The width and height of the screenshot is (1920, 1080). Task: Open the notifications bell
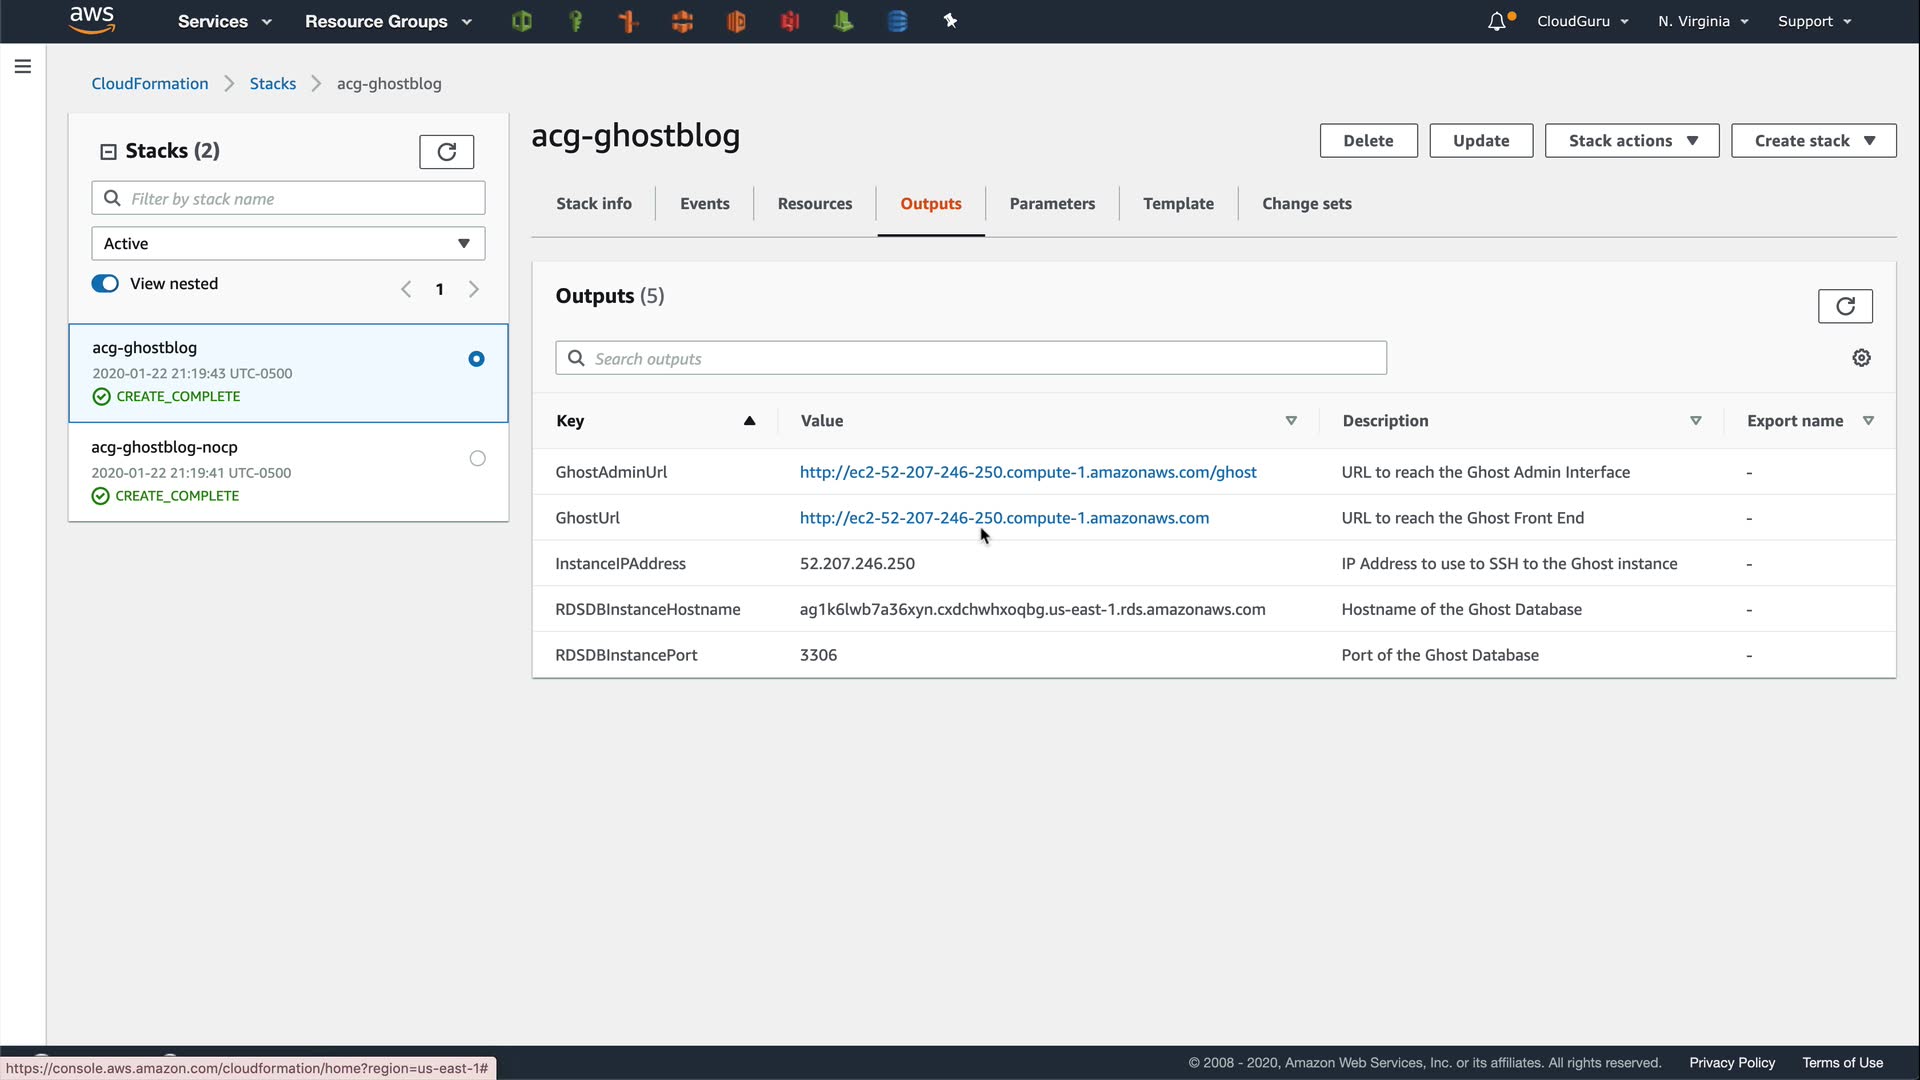pos(1497,21)
